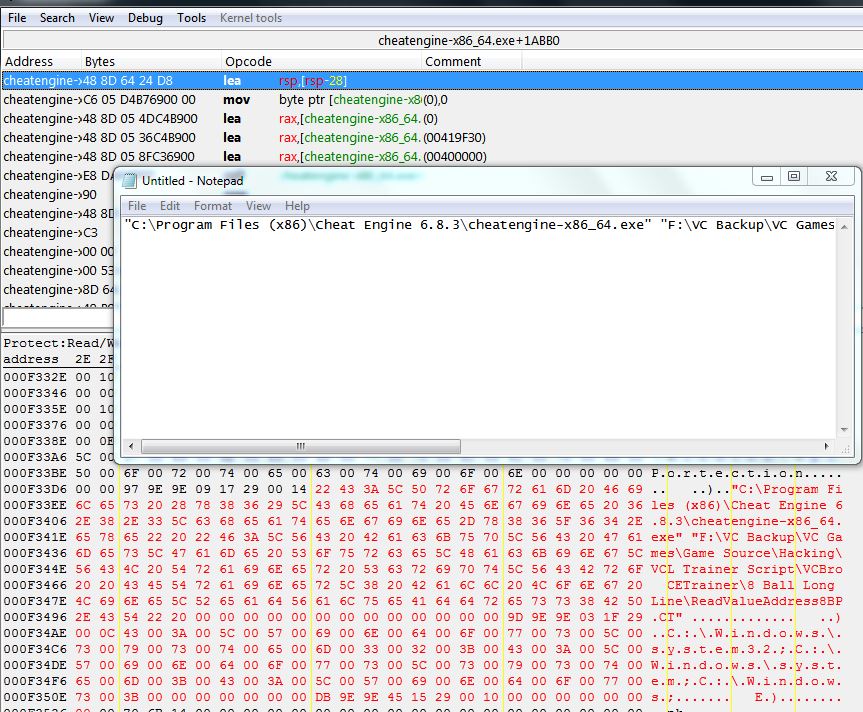Minimize the Untitled Notepad window

click(768, 177)
